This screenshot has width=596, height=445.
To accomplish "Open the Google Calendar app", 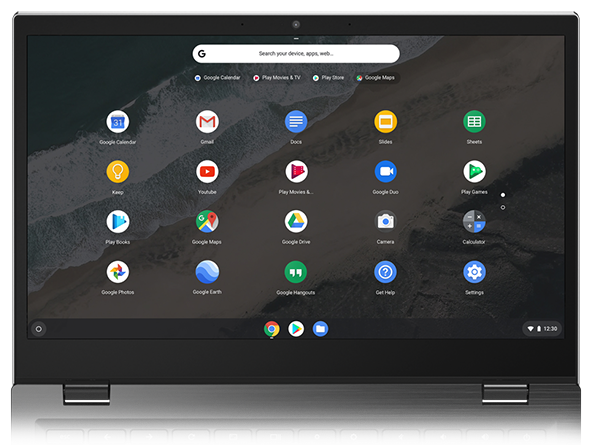I will click(118, 122).
